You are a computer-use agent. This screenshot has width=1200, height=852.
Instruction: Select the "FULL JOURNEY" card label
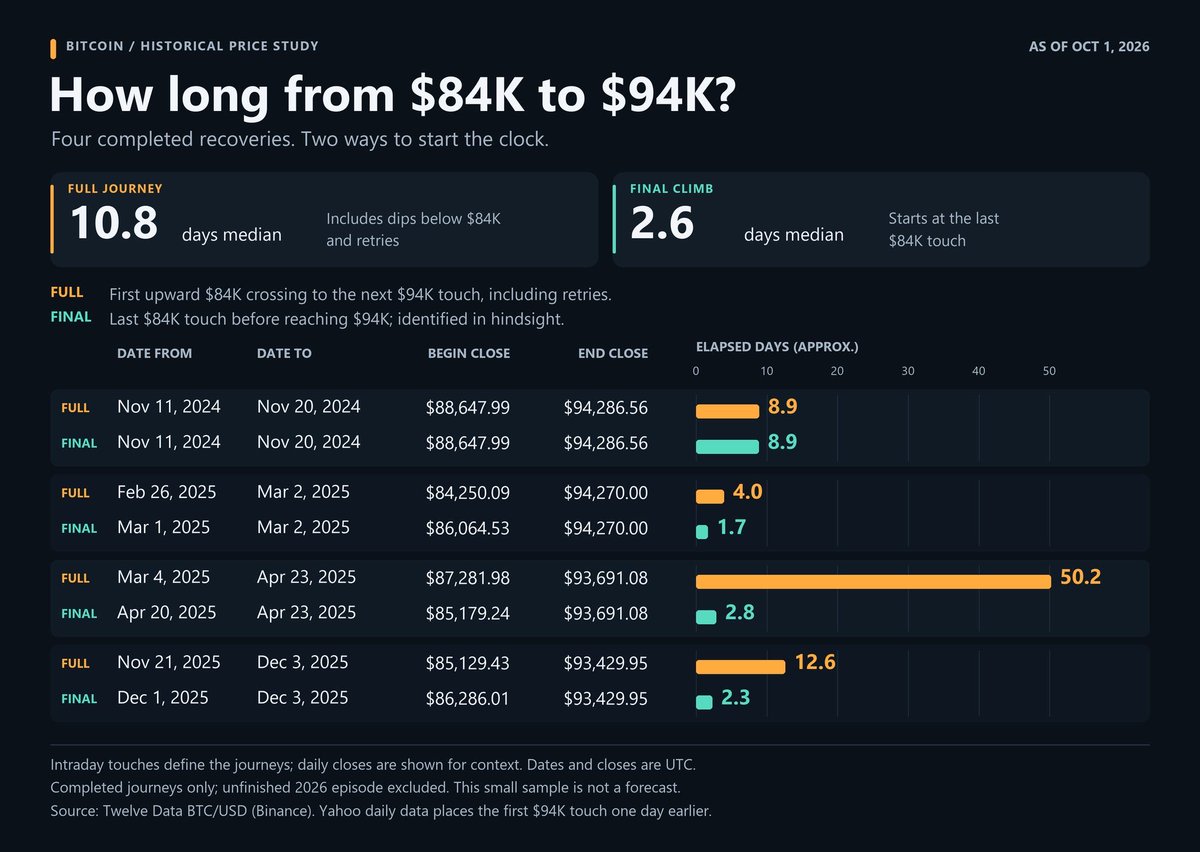point(115,188)
